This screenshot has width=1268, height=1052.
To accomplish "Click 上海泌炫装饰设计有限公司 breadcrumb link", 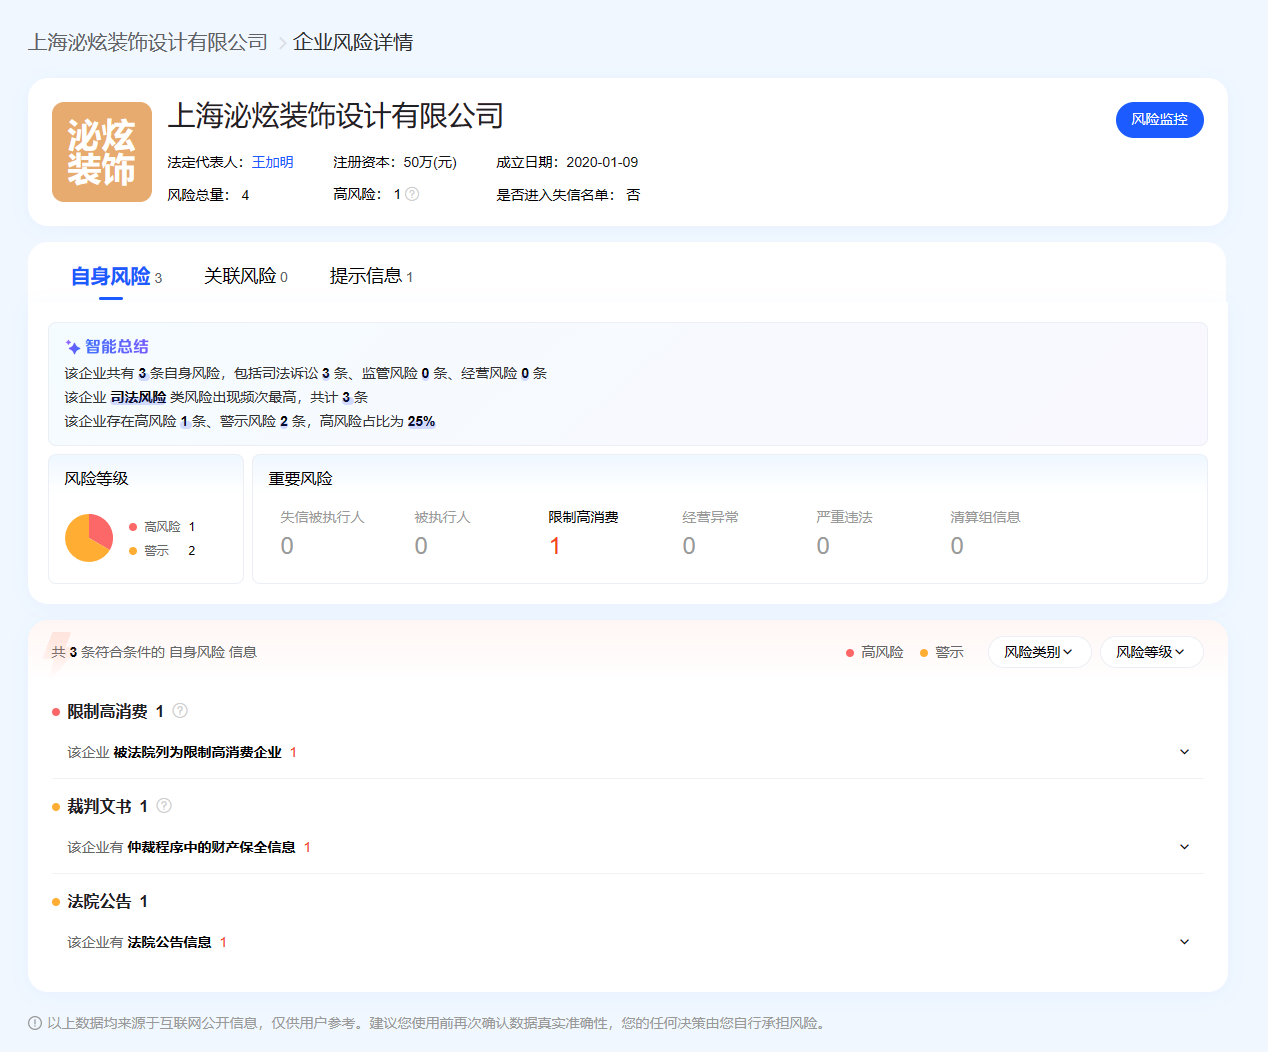I will click(148, 42).
